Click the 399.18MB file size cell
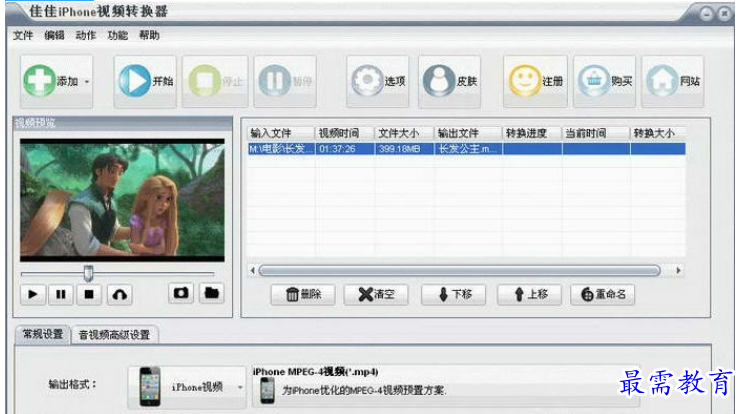741x414 pixels. click(x=405, y=149)
